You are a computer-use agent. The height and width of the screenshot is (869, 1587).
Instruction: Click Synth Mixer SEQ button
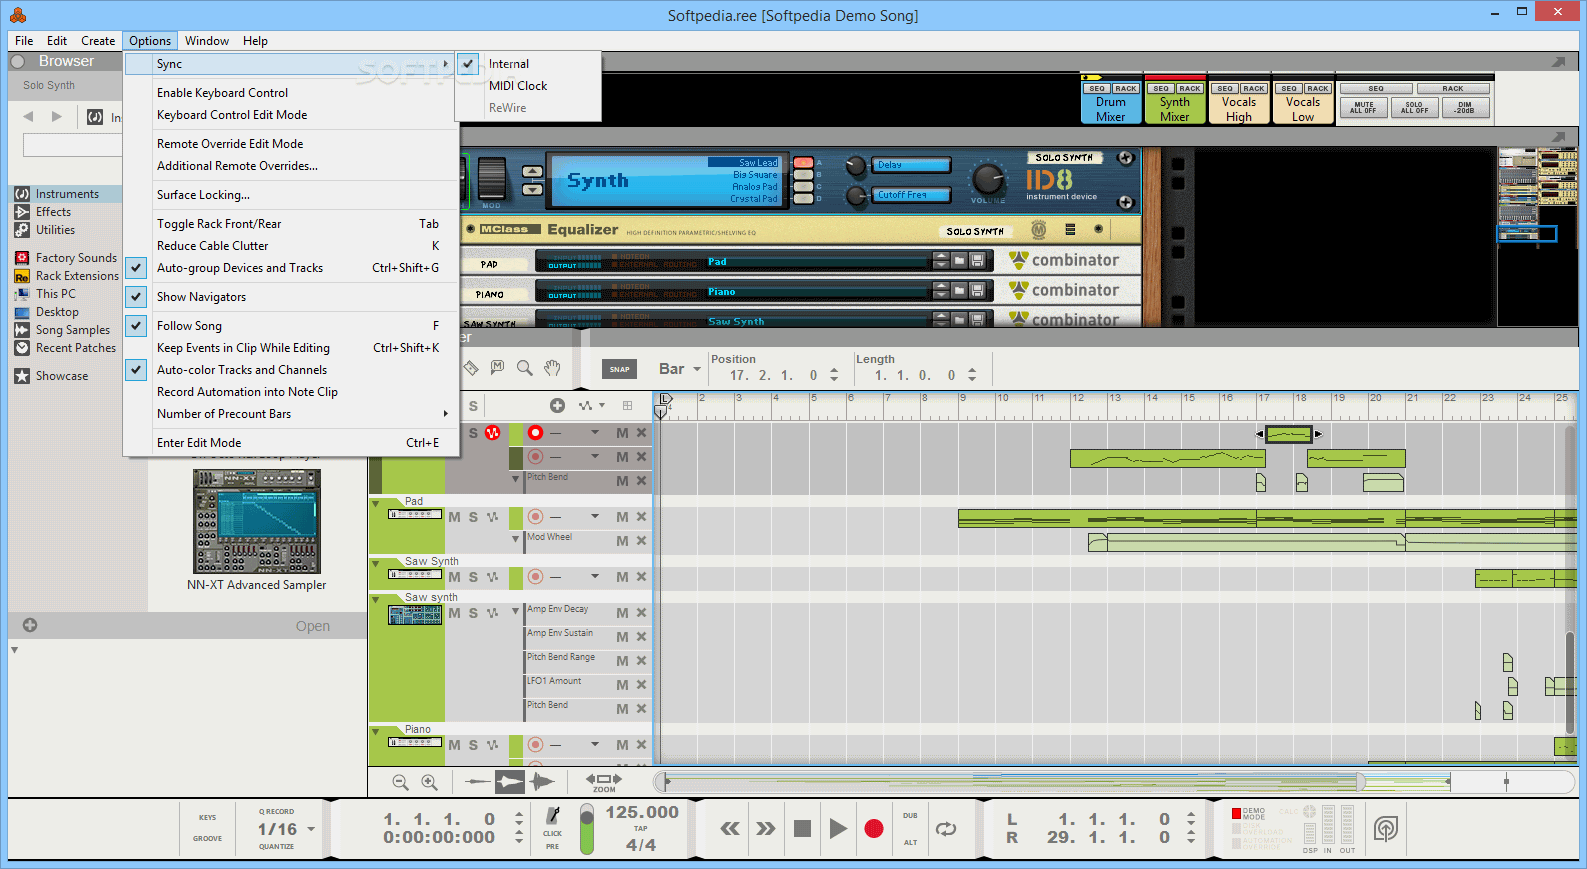click(1161, 89)
